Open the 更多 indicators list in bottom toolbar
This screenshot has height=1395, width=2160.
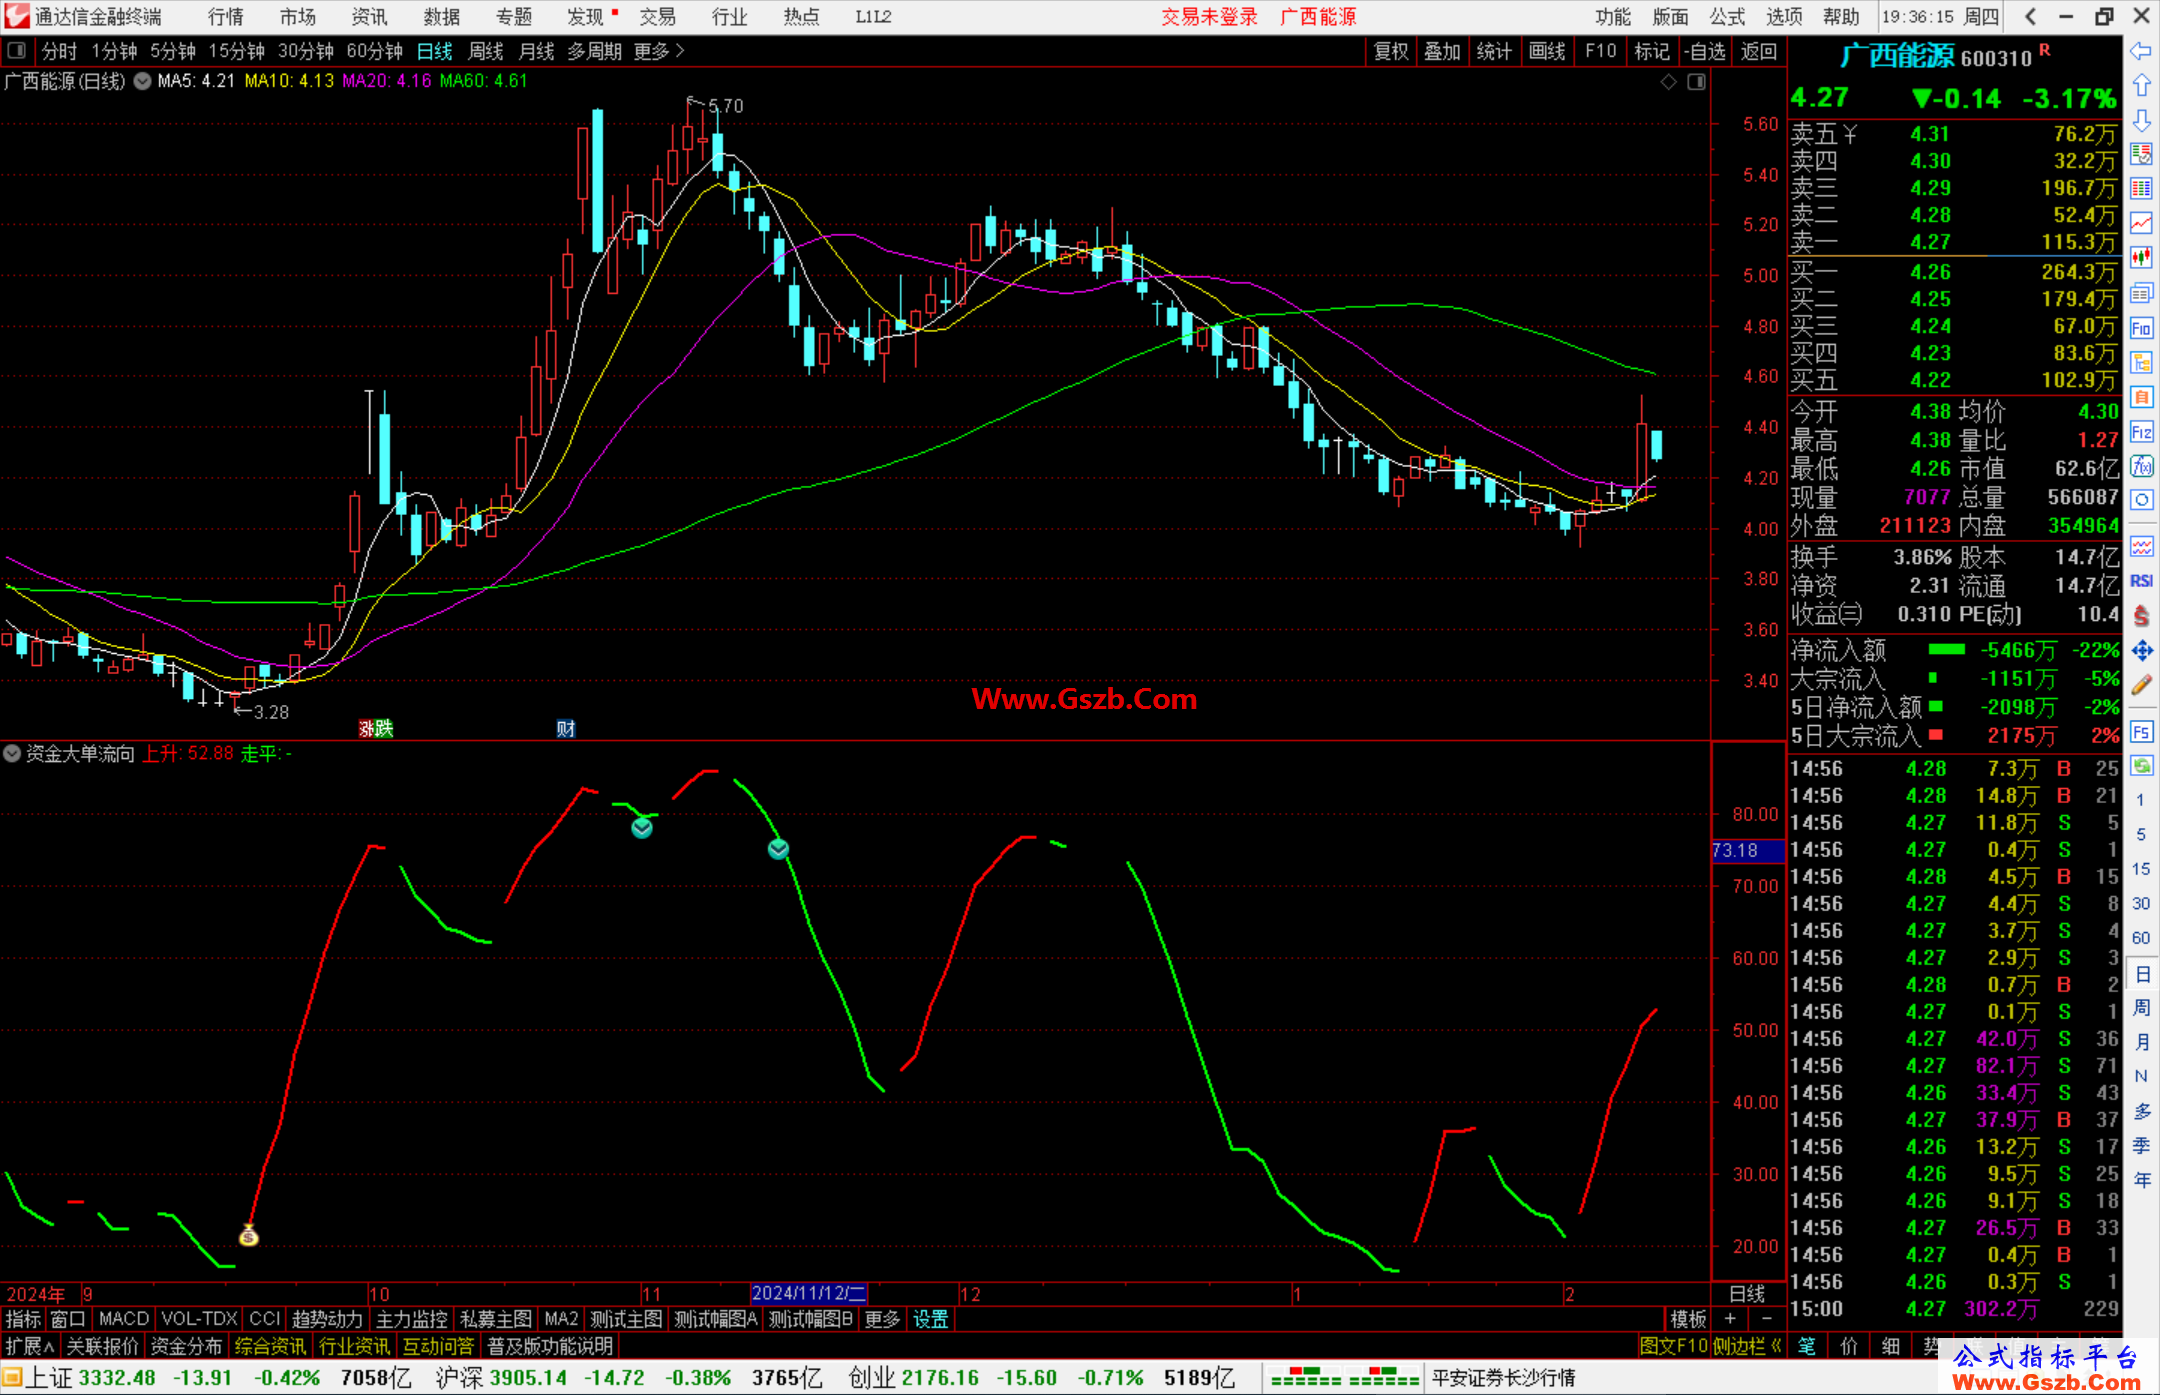coord(882,1319)
